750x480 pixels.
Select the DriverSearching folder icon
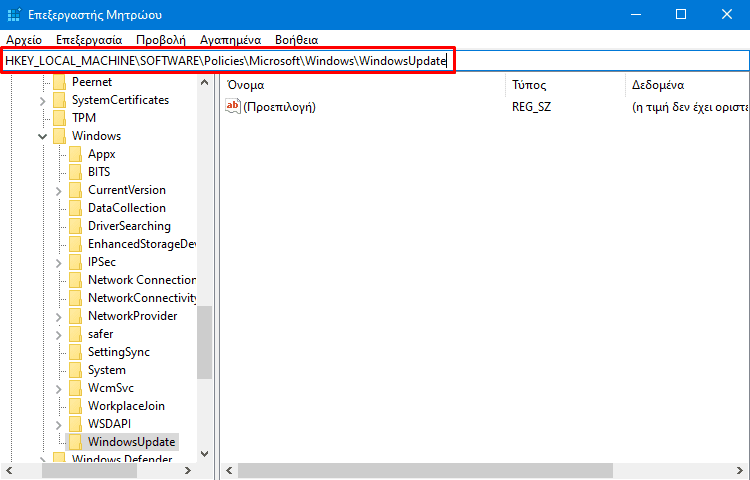tap(75, 226)
